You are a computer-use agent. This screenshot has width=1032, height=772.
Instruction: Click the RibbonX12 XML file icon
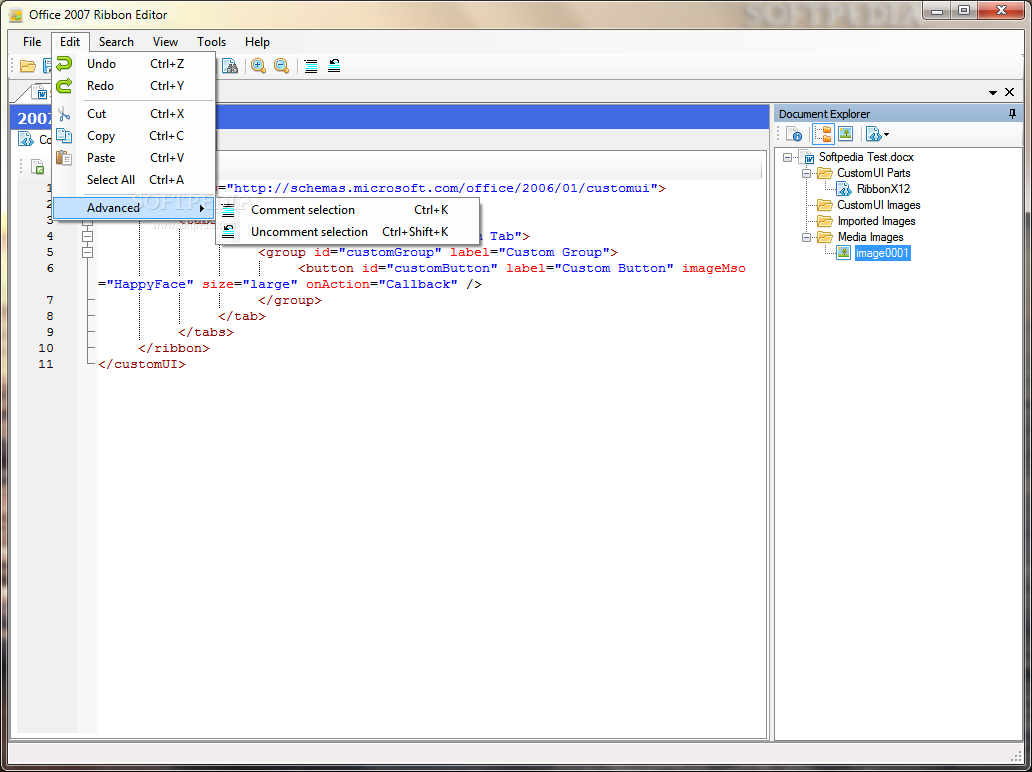coord(844,189)
